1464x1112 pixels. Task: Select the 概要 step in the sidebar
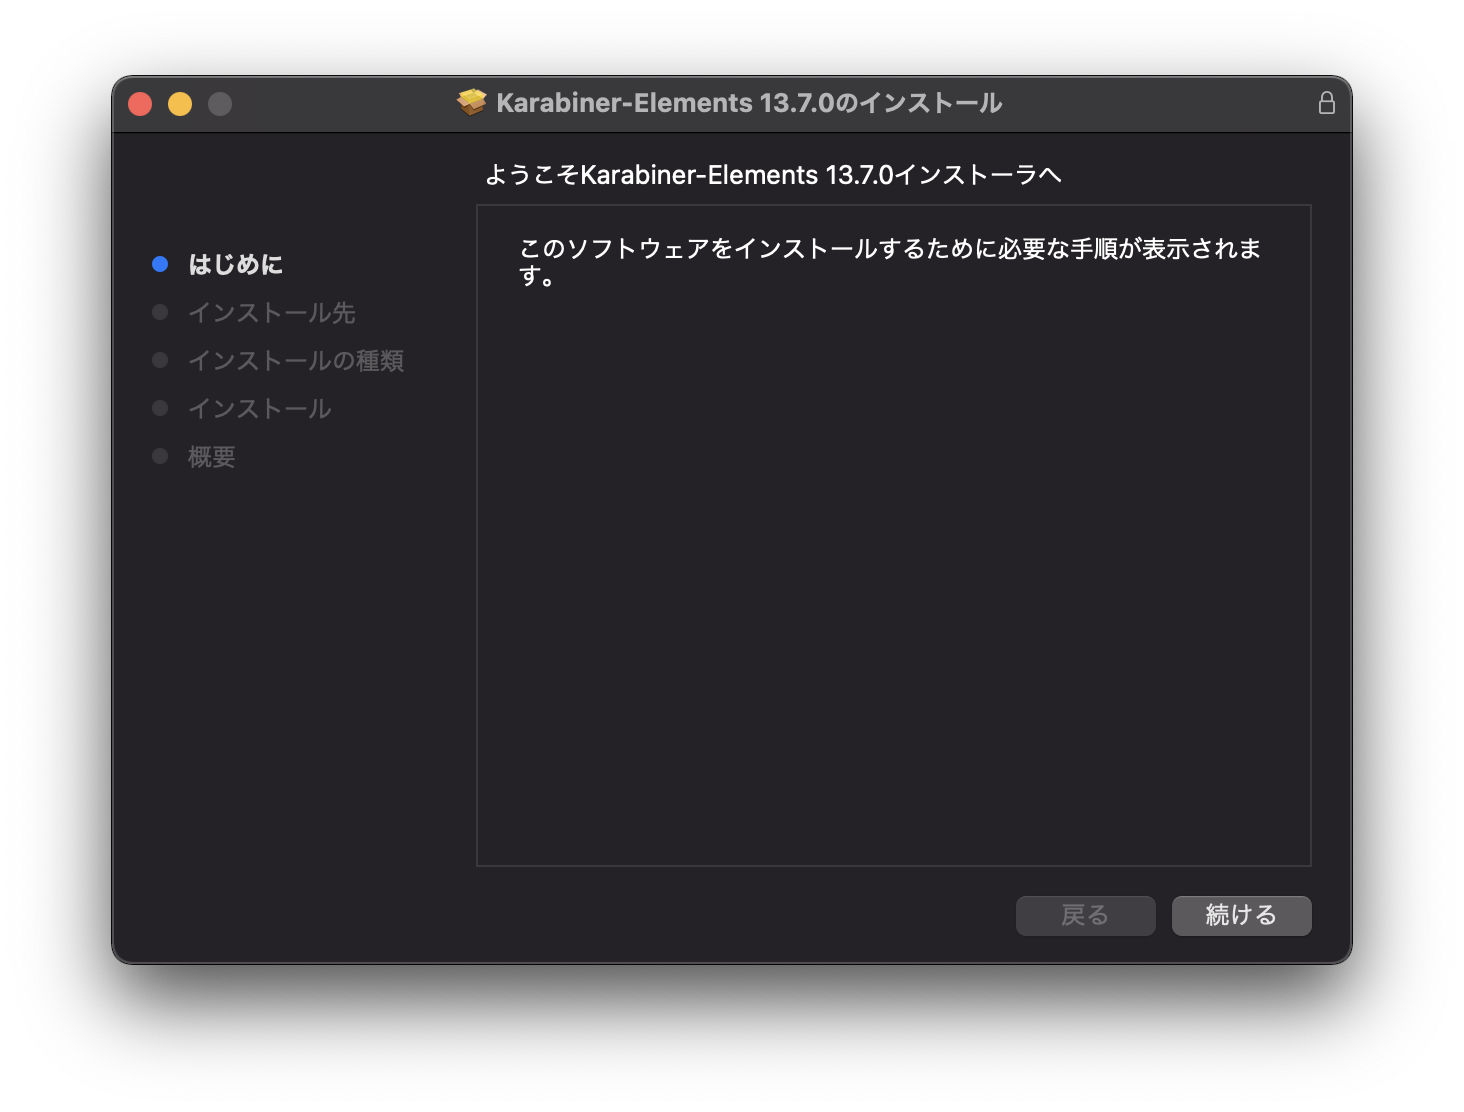pyautogui.click(x=212, y=456)
